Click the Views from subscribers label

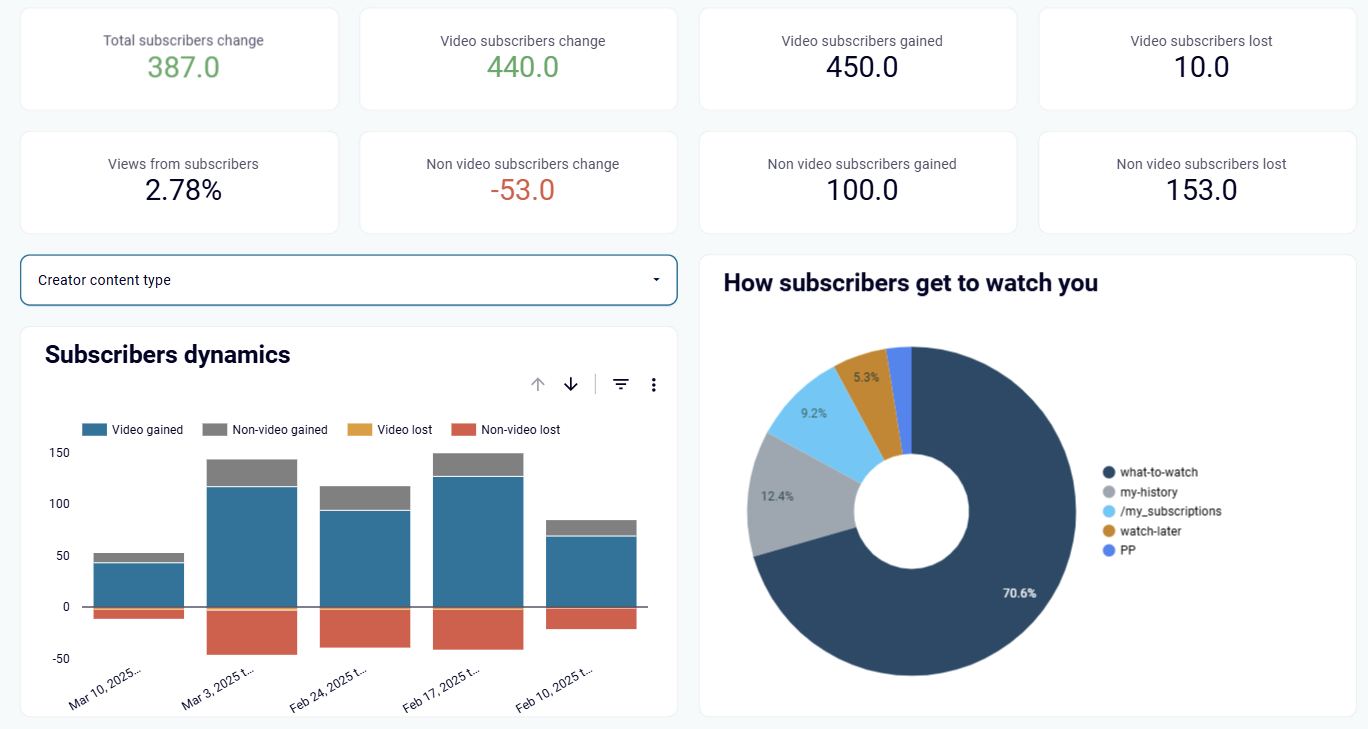tap(183, 164)
